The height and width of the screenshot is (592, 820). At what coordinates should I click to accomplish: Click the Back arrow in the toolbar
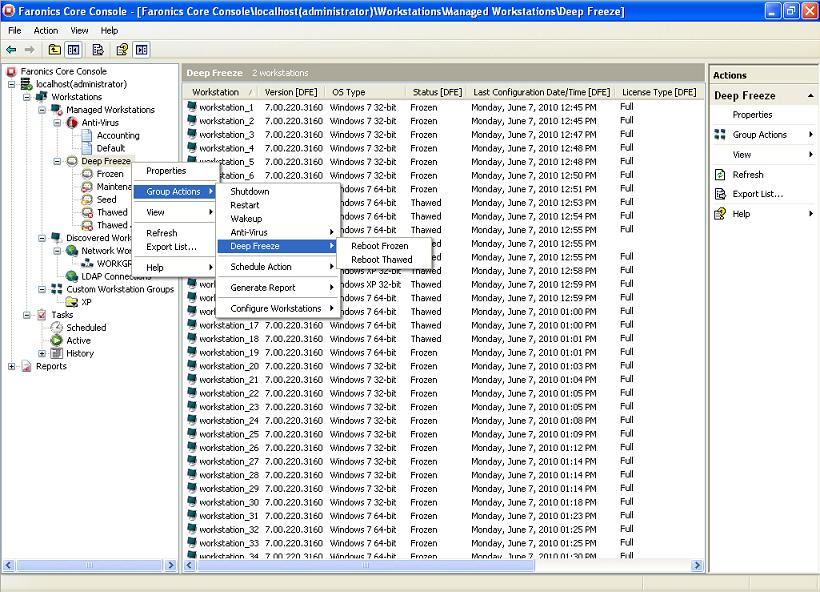tap(11, 50)
